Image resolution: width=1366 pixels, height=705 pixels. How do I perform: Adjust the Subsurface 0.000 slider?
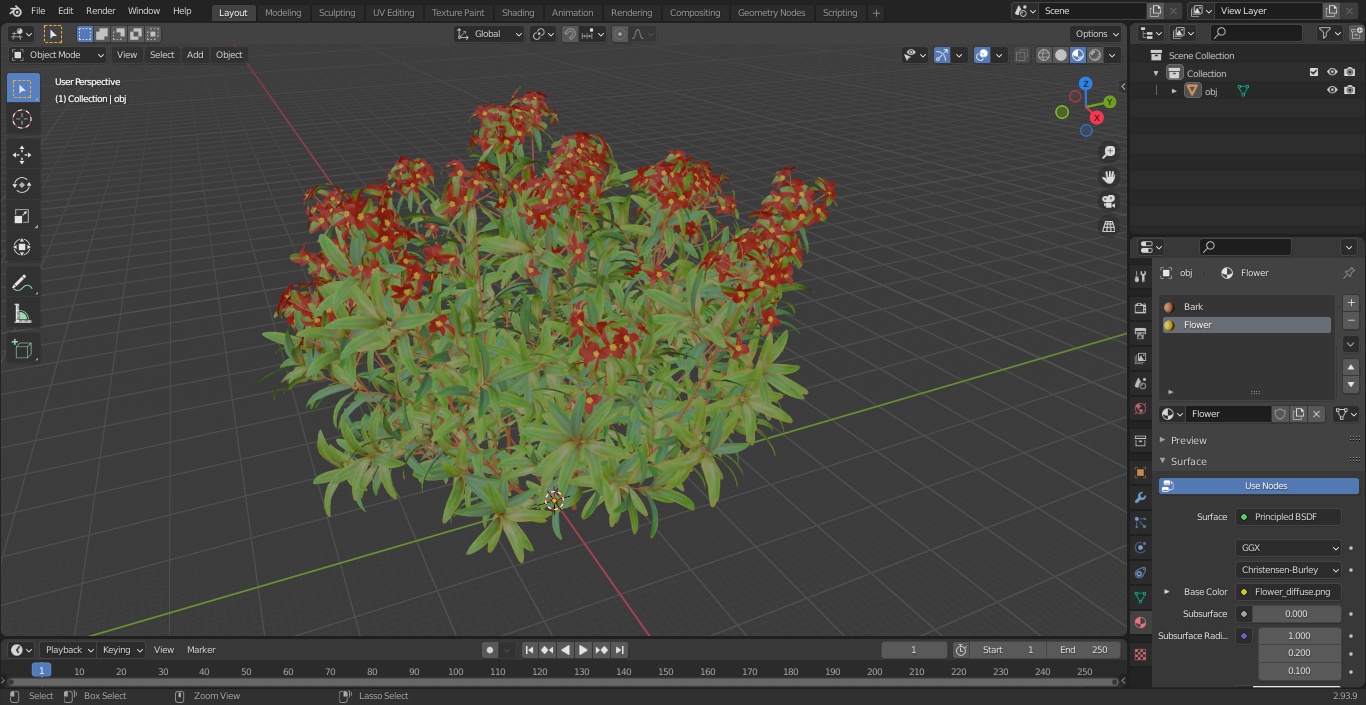click(1296, 614)
